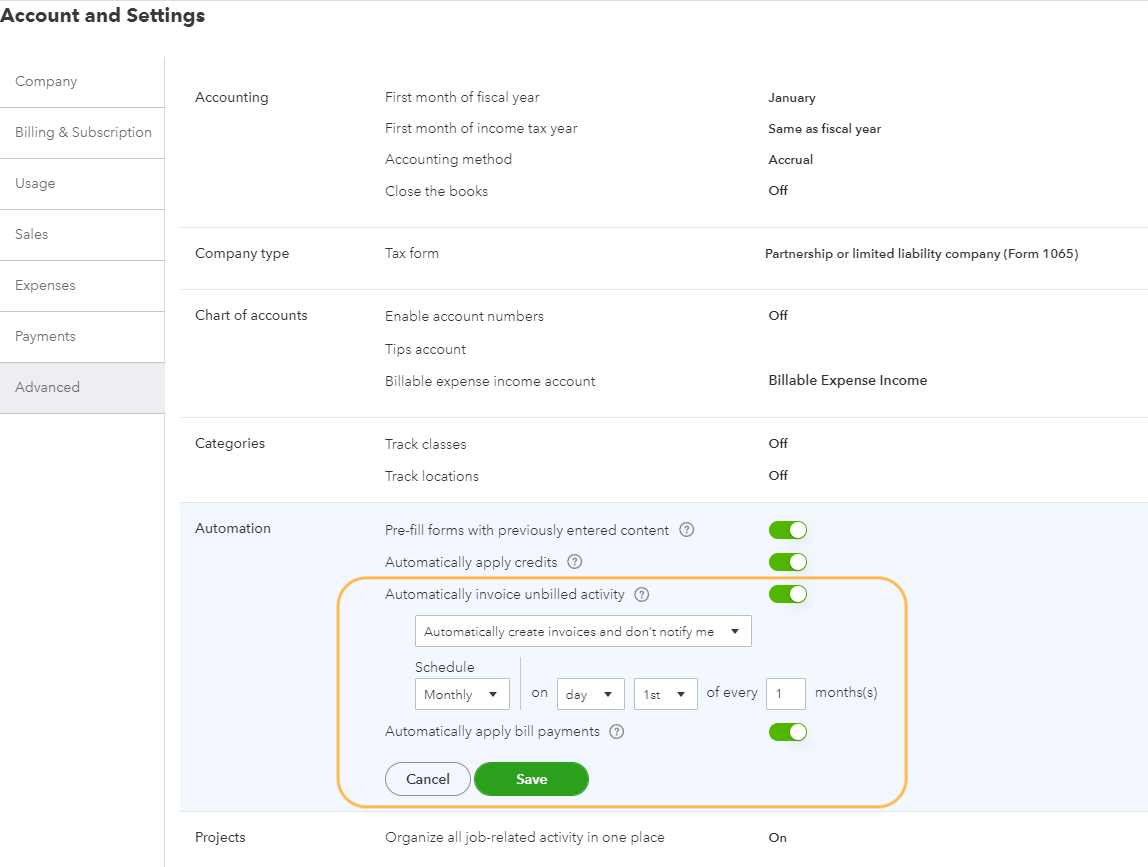Turn off Automatically invoice unbilled activity
Screen dimensions: 1148x867
pyautogui.click(x=787, y=593)
